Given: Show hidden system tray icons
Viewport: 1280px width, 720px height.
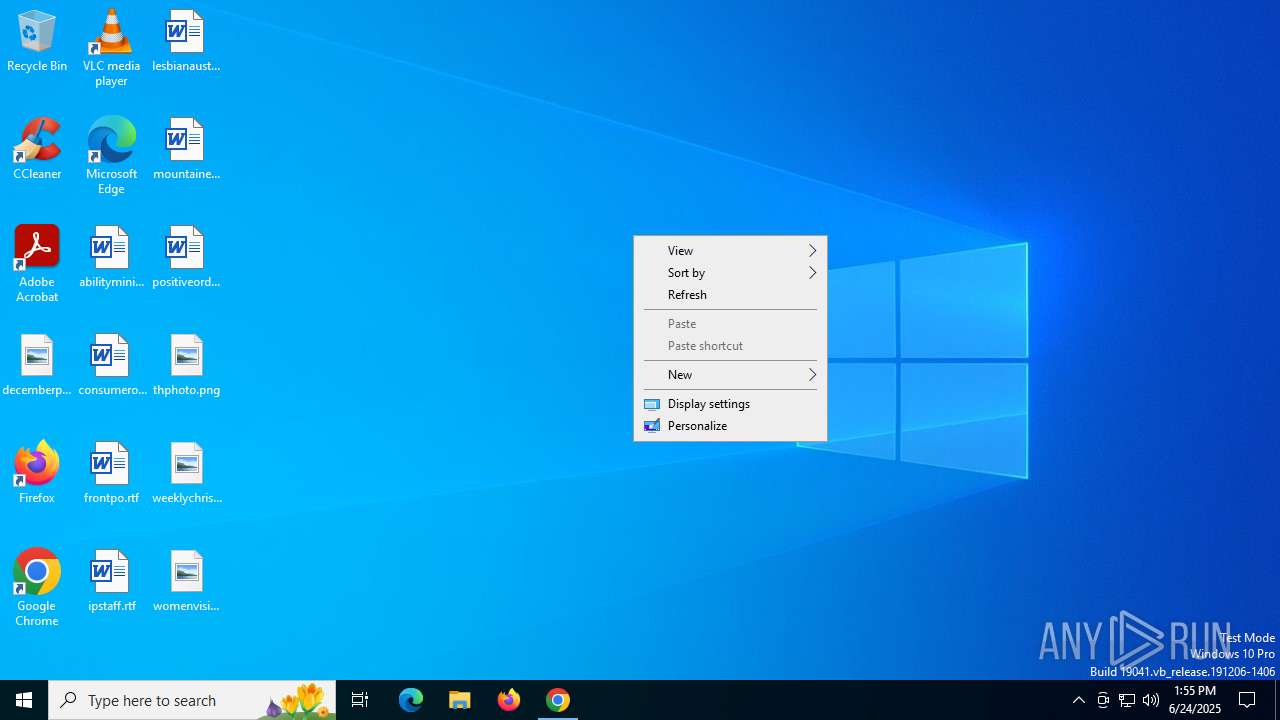Looking at the screenshot, I should coord(1079,700).
